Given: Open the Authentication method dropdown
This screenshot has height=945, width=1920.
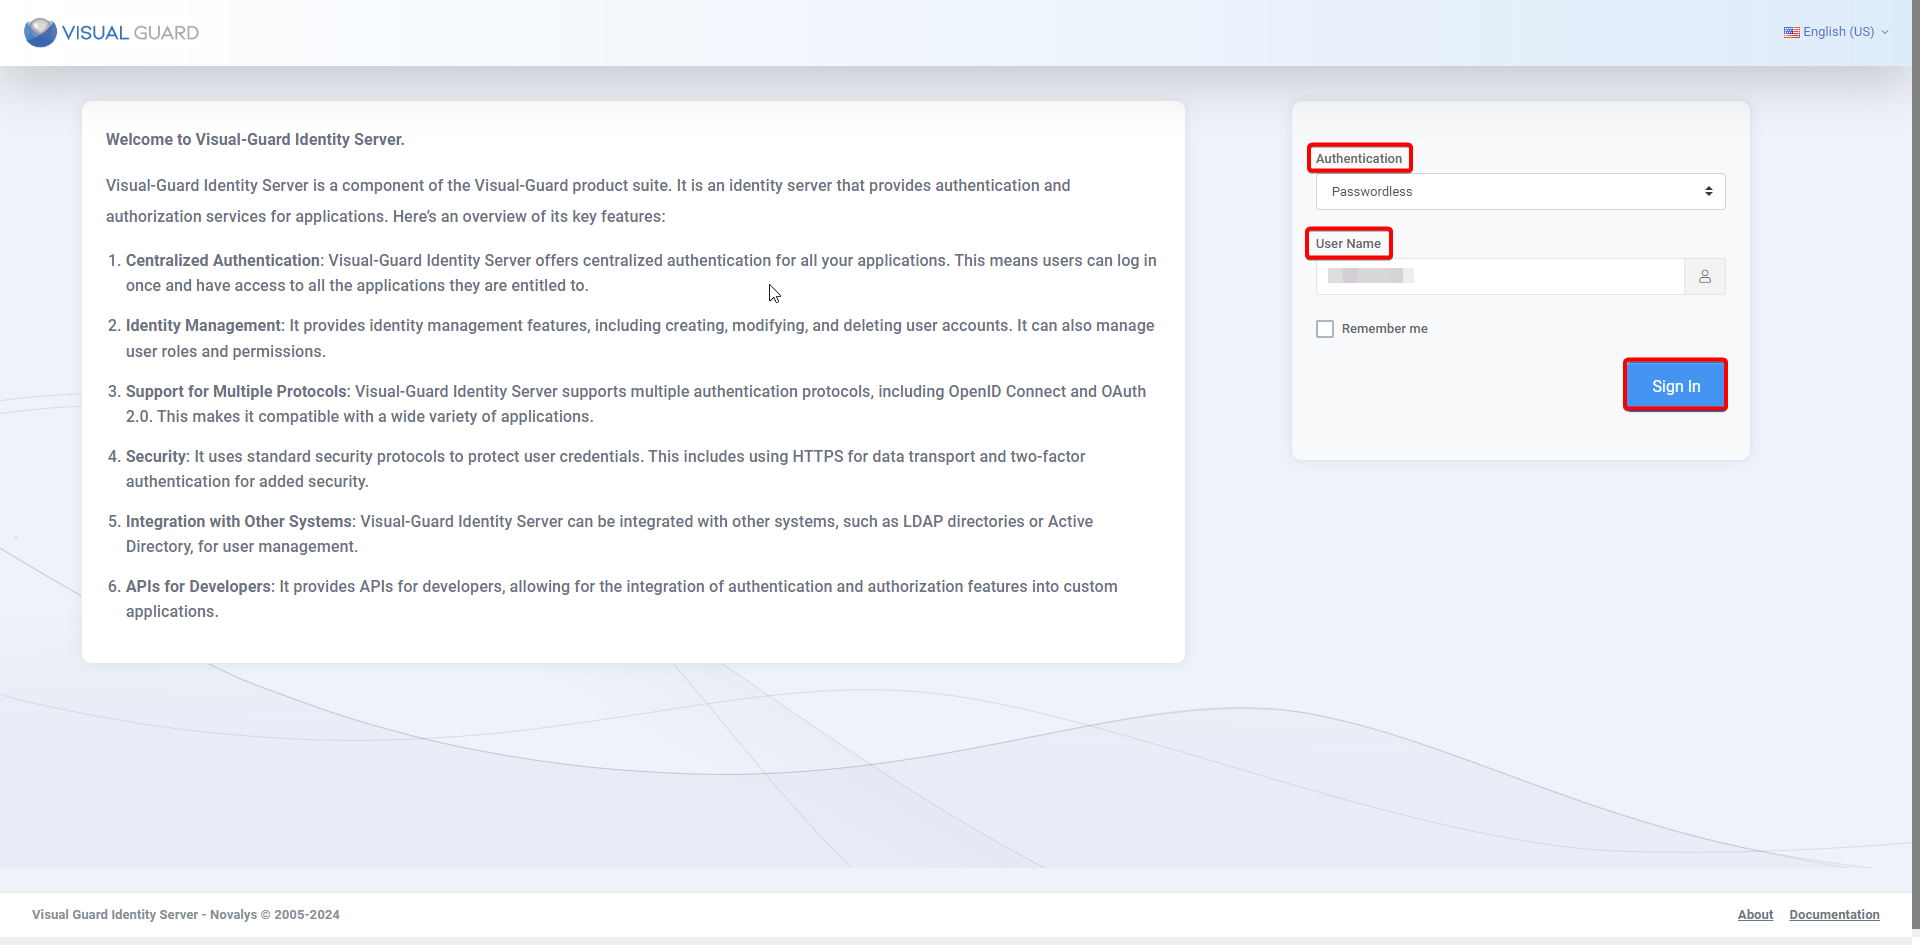Looking at the screenshot, I should (x=1520, y=191).
